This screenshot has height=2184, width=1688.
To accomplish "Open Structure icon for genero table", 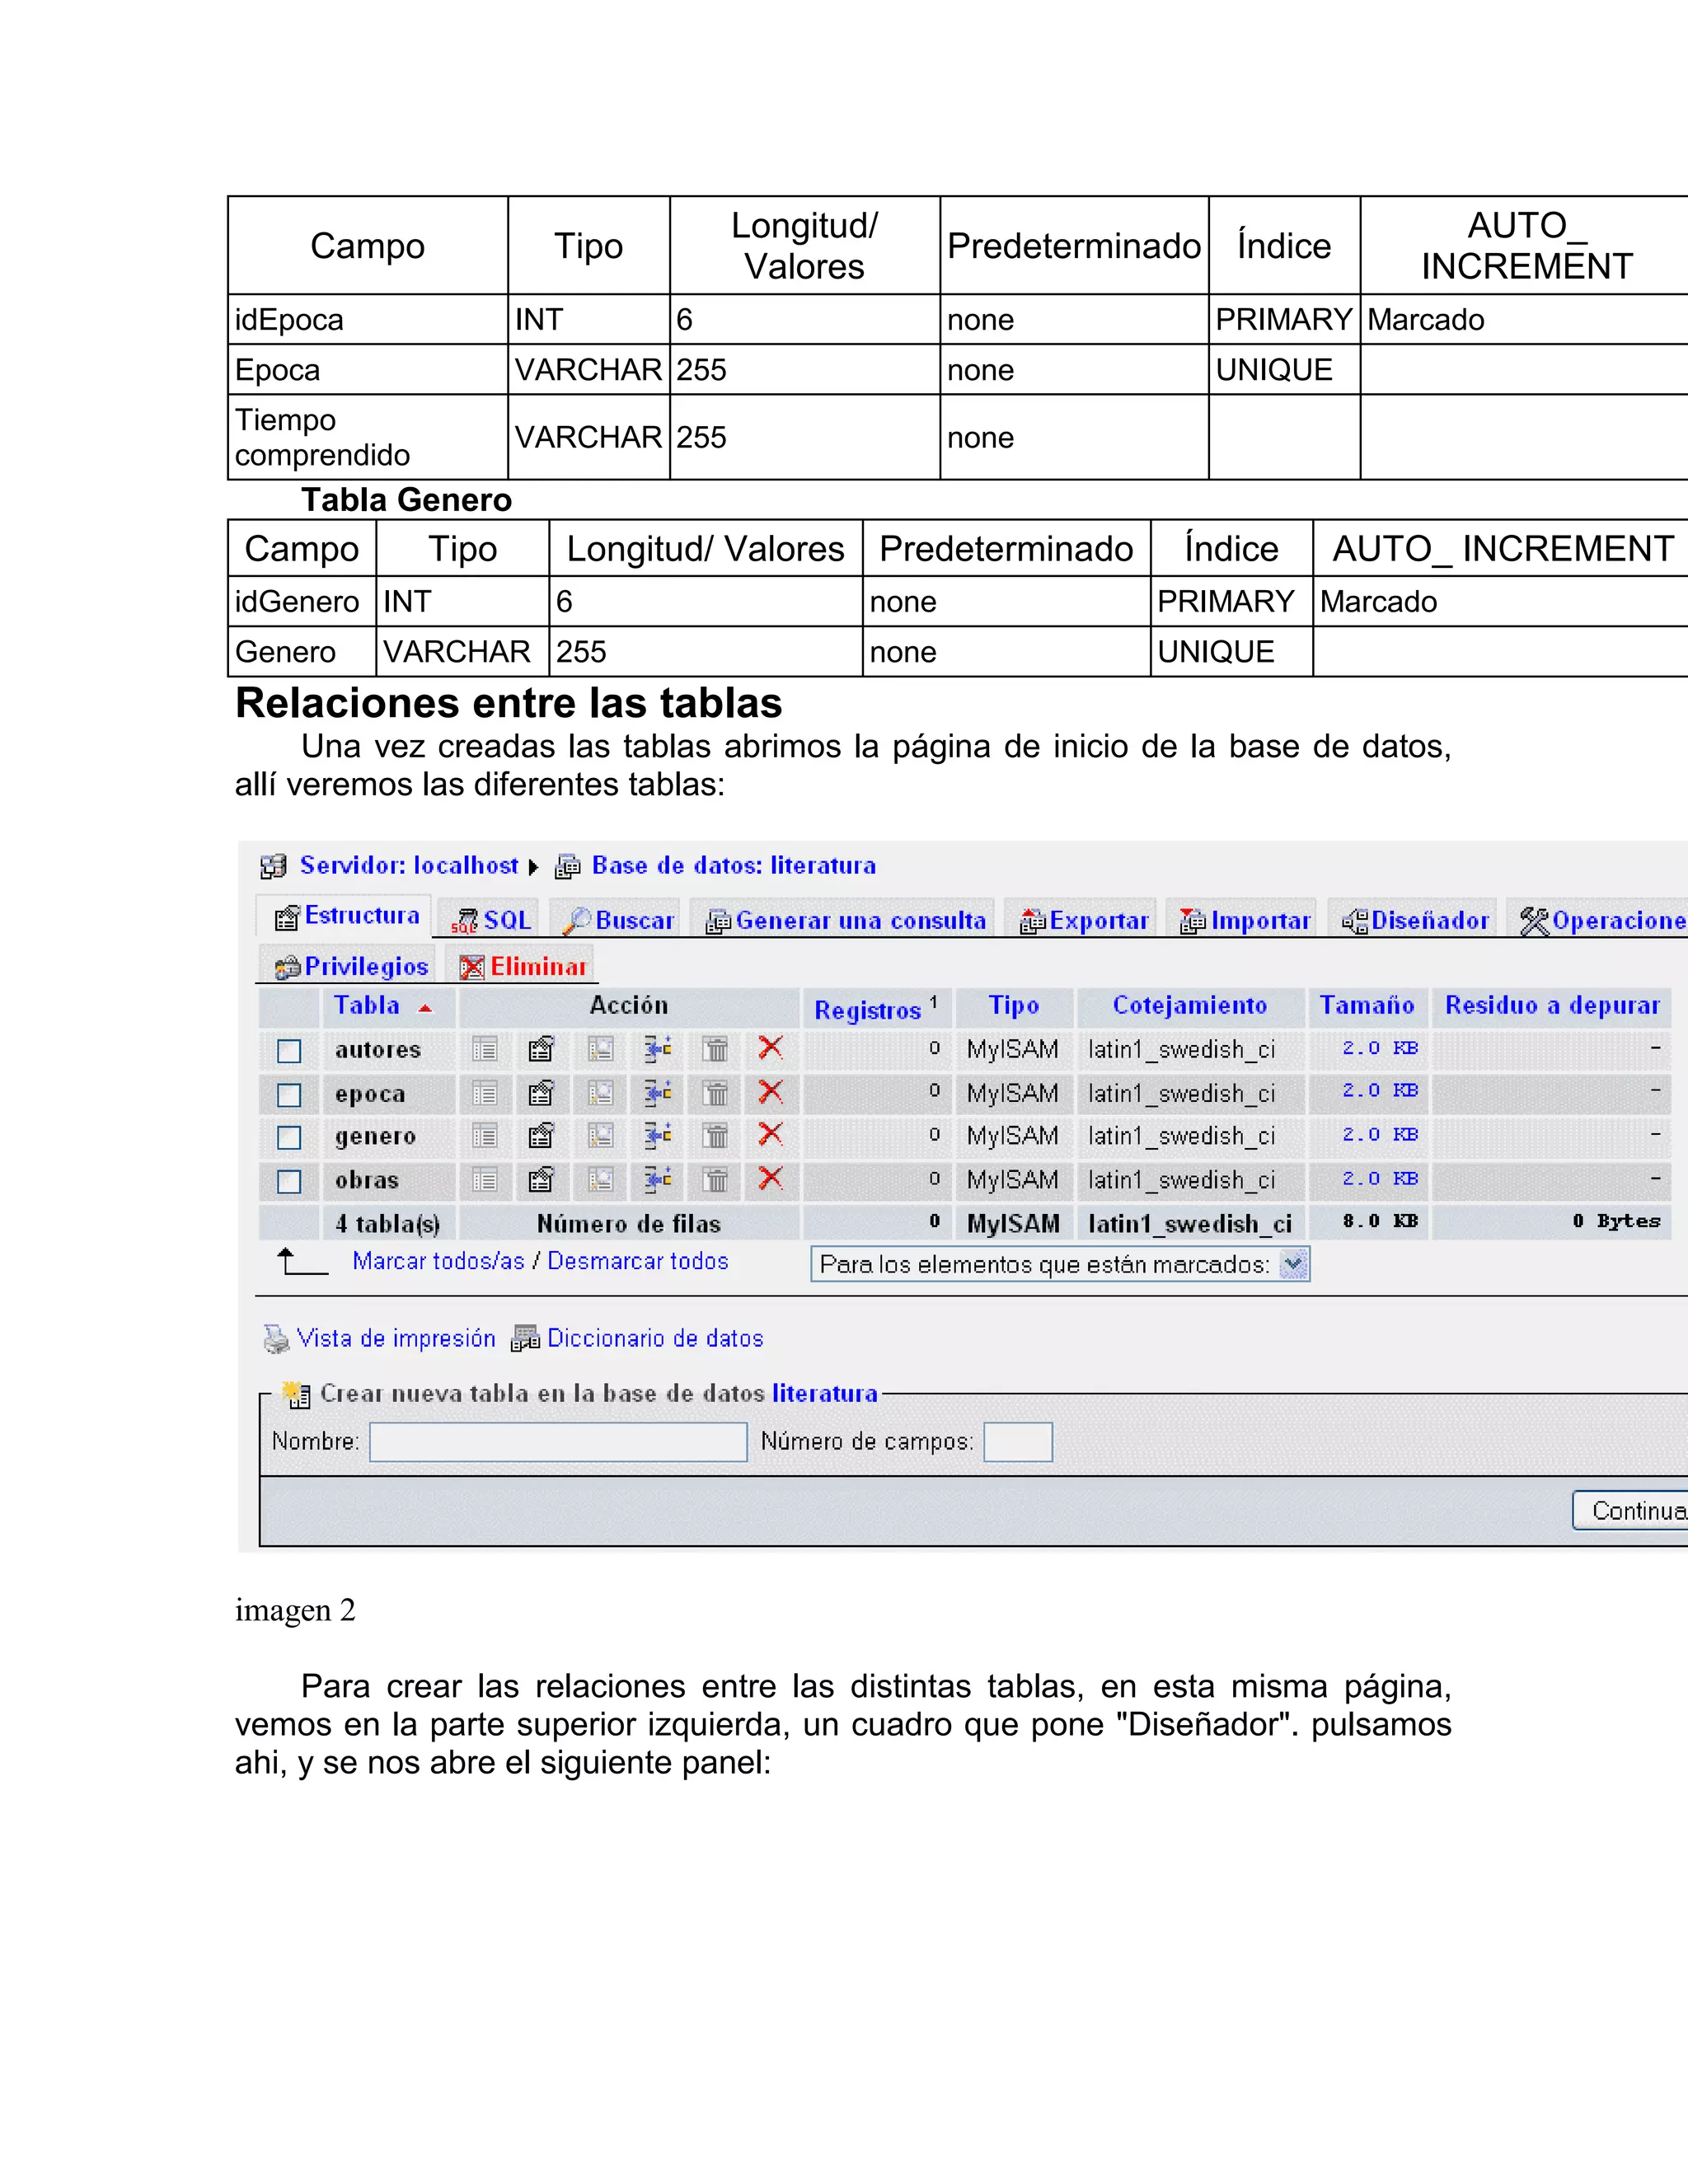I will pos(541,1136).
